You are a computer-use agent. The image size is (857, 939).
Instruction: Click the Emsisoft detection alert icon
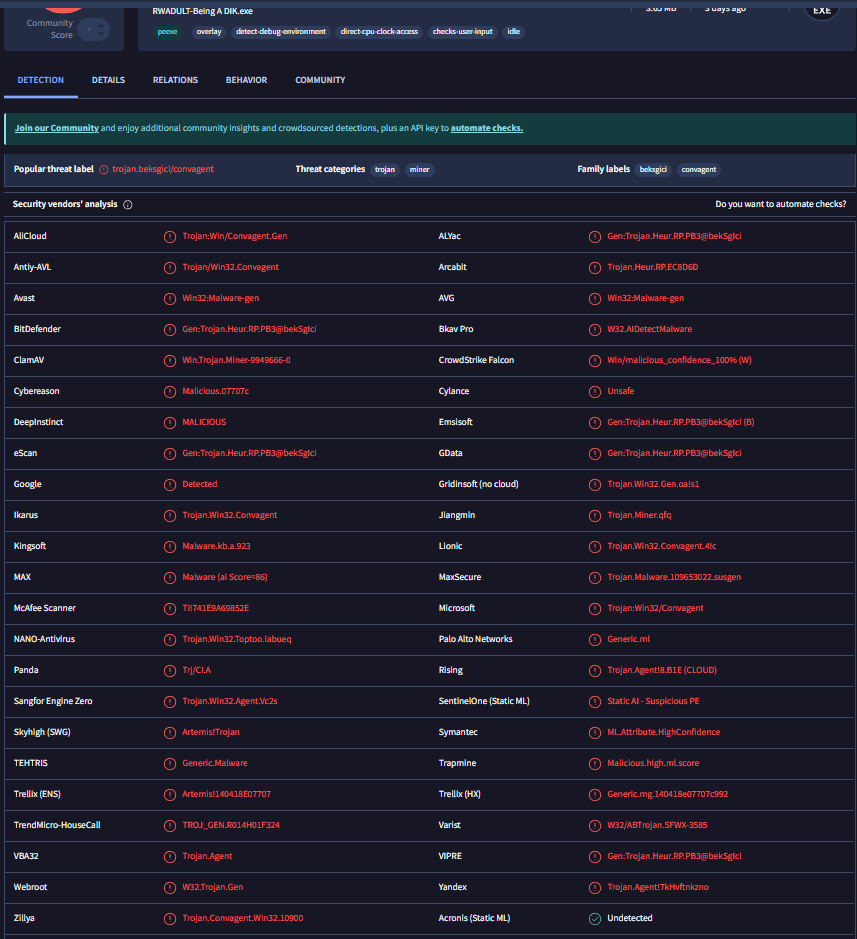coord(595,423)
